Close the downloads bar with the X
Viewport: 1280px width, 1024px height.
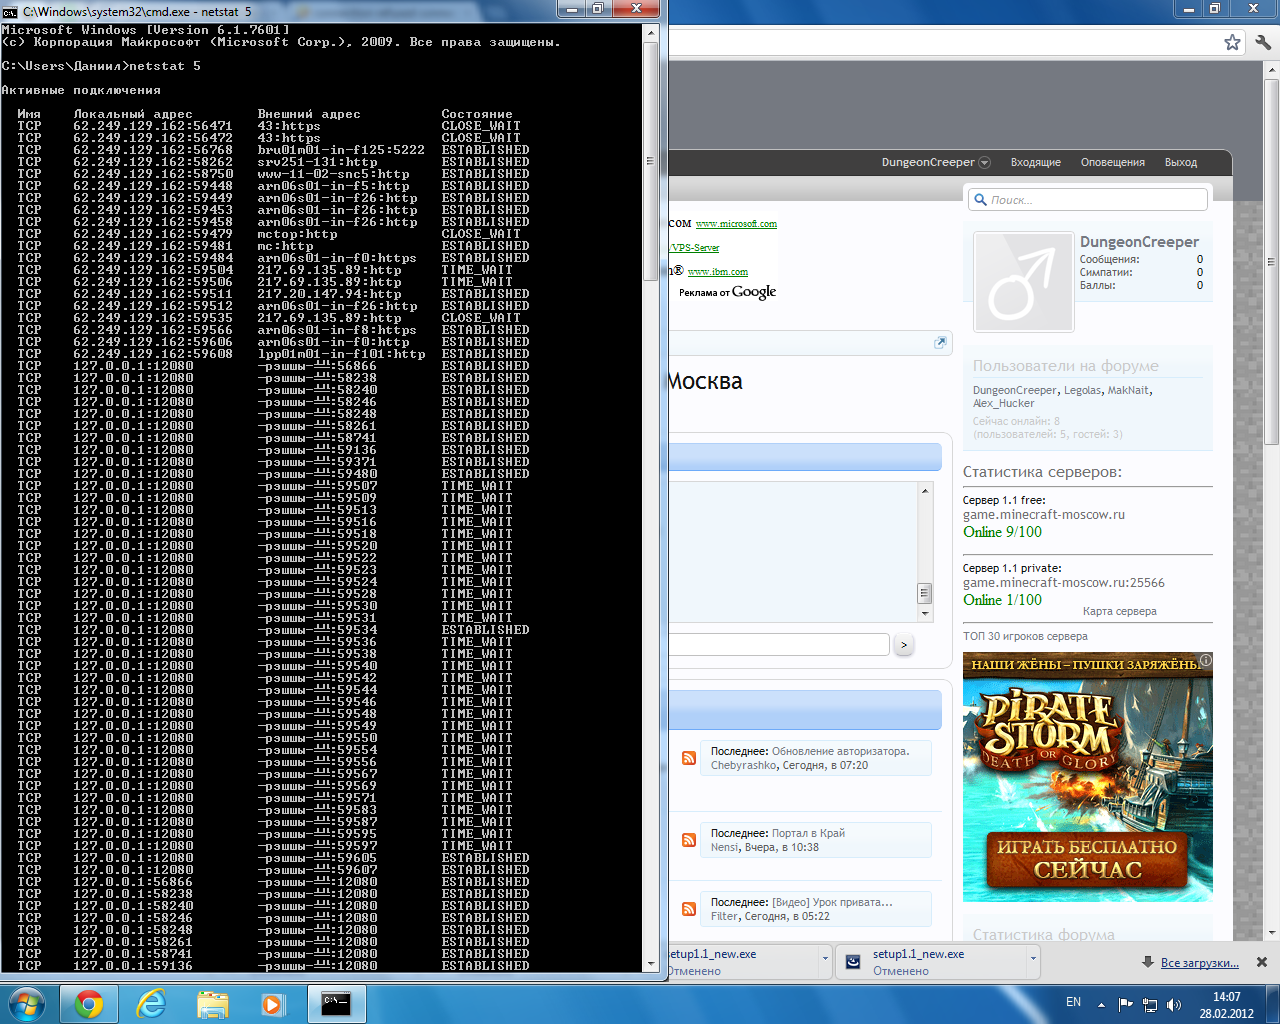(x=1261, y=962)
